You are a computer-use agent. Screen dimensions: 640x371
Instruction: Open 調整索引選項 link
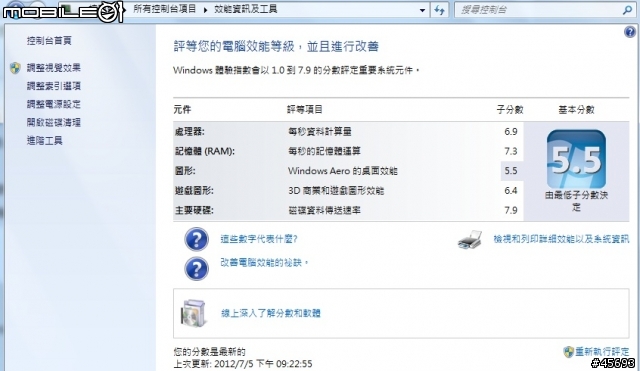pyautogui.click(x=53, y=86)
